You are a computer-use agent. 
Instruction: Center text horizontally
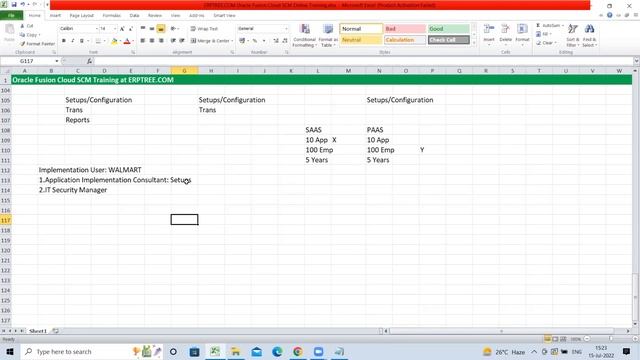click(x=152, y=41)
